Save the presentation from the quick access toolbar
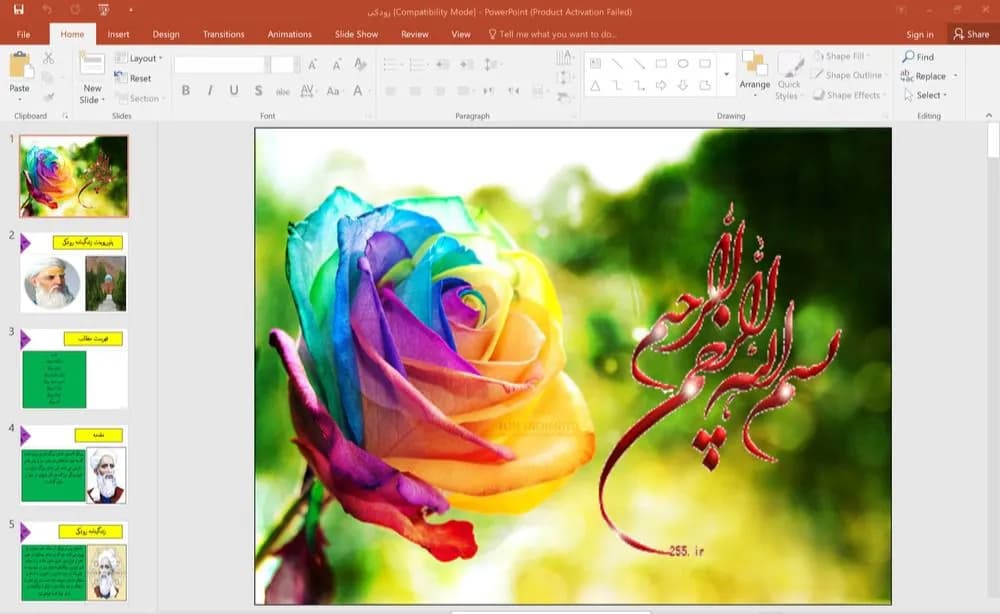Viewport: 1000px width, 614px height. [18, 10]
